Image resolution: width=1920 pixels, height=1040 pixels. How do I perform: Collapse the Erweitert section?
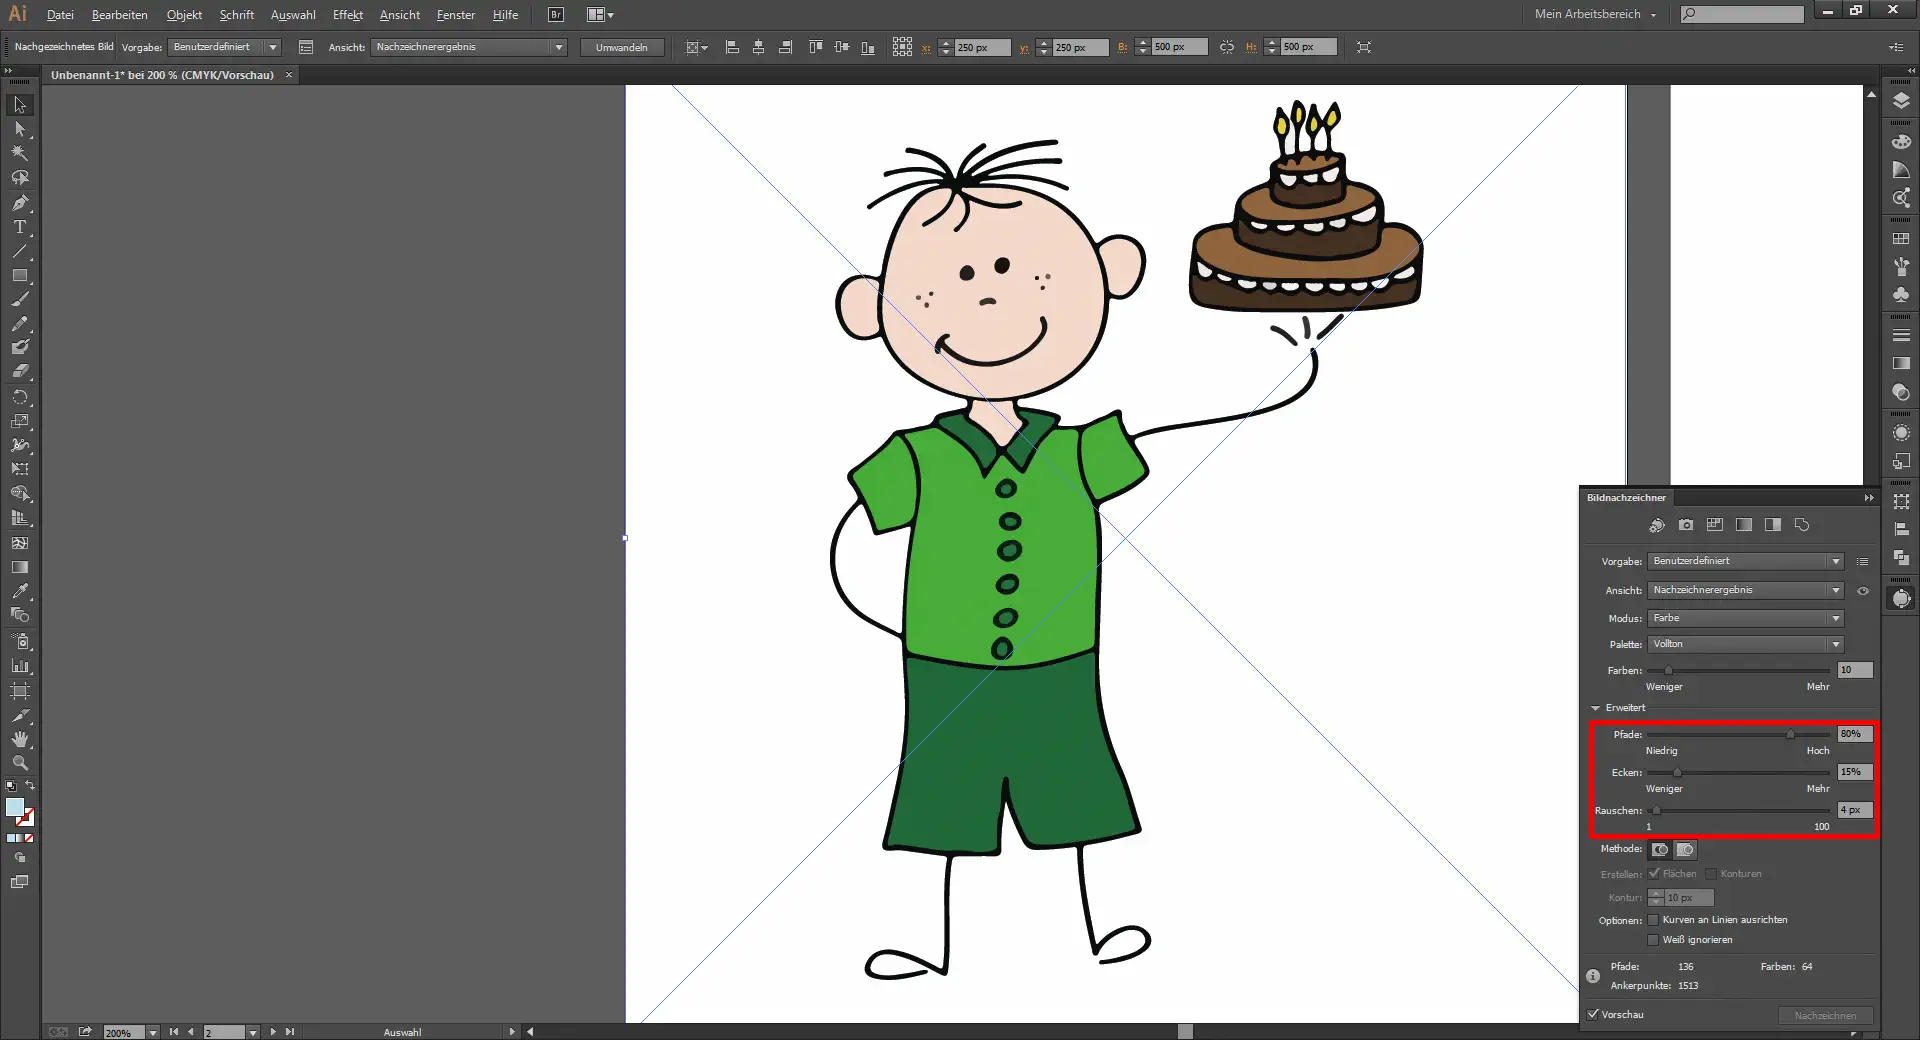(1596, 708)
